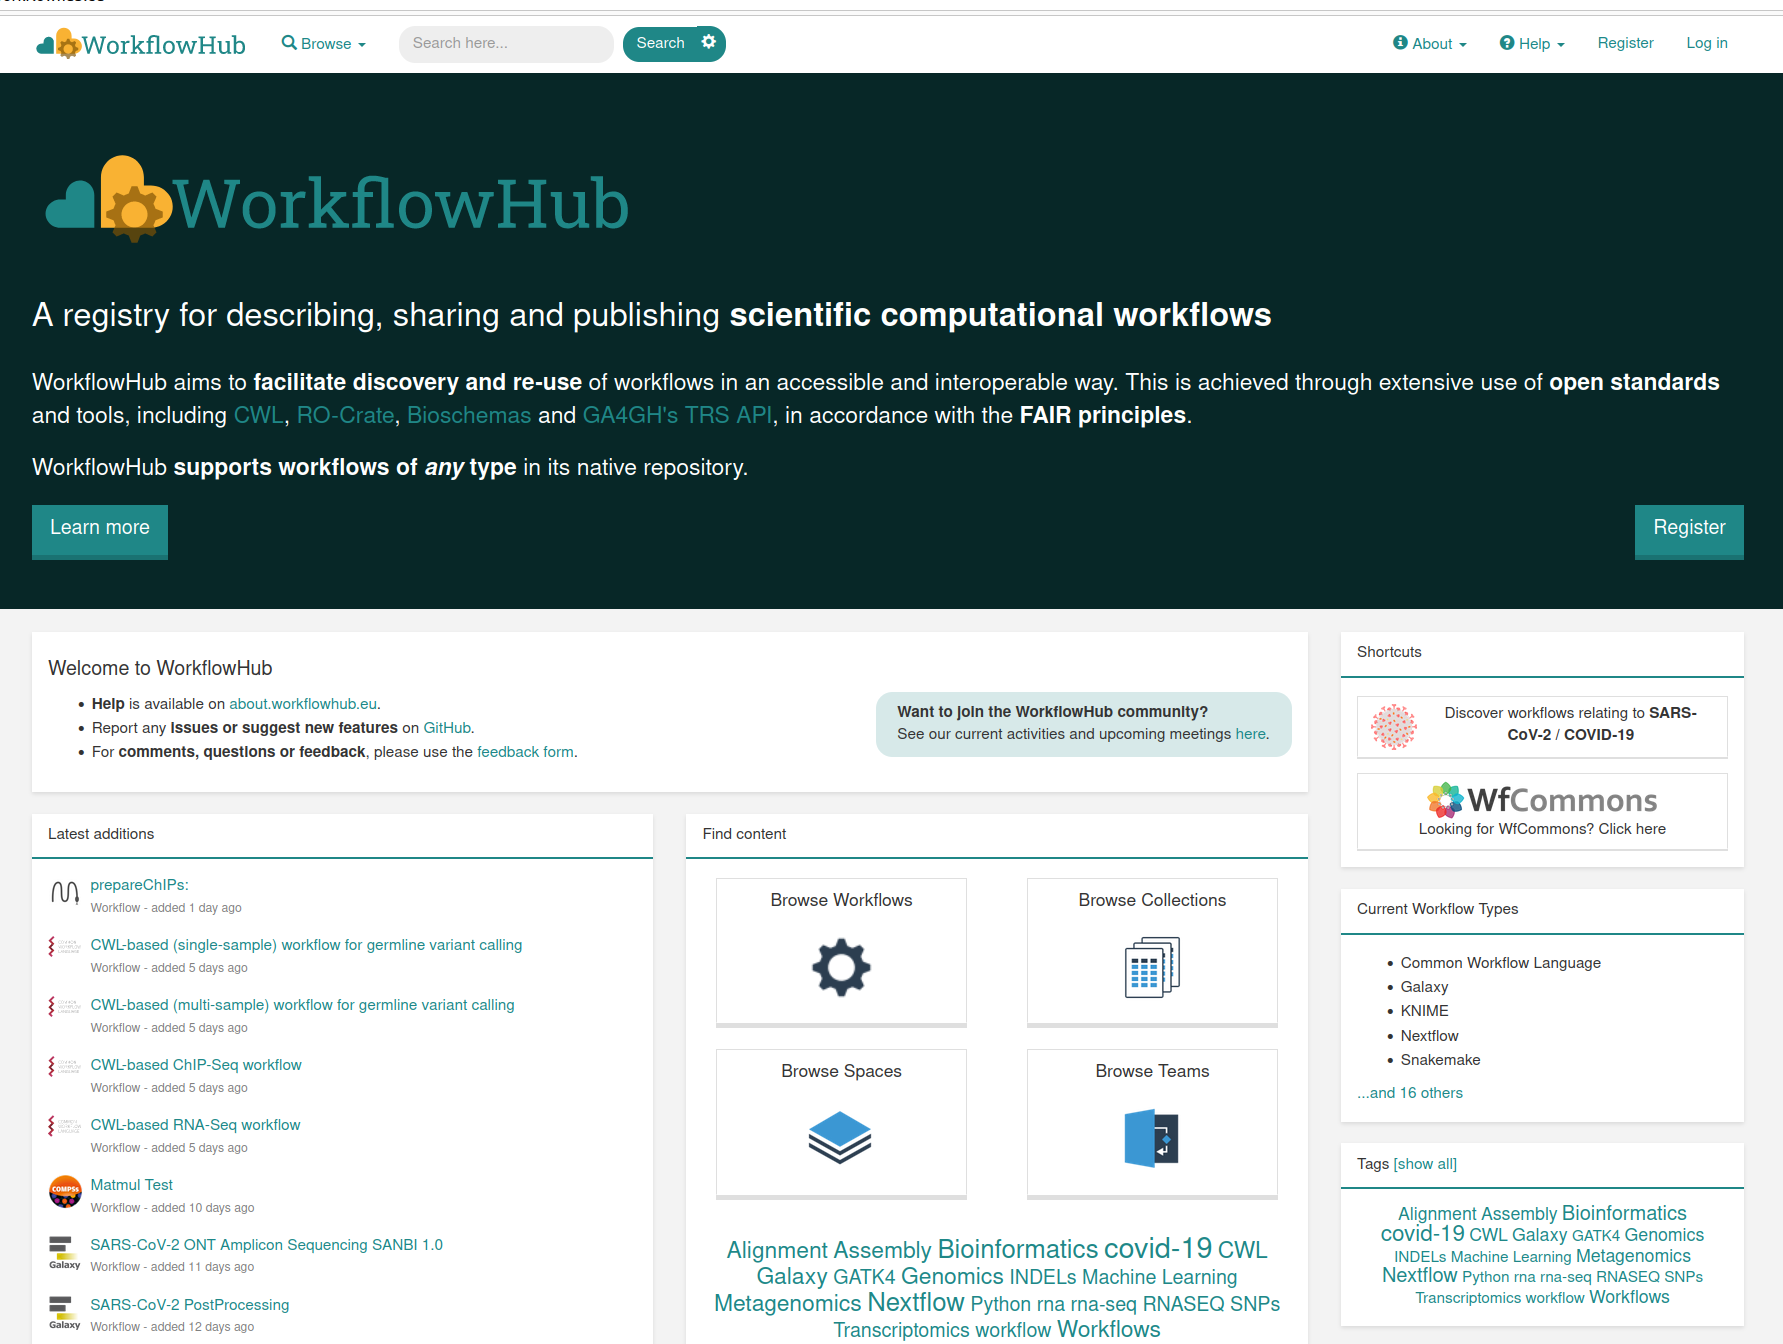Select KNIME in Current Workflow Types
1783x1344 pixels.
click(1424, 1011)
